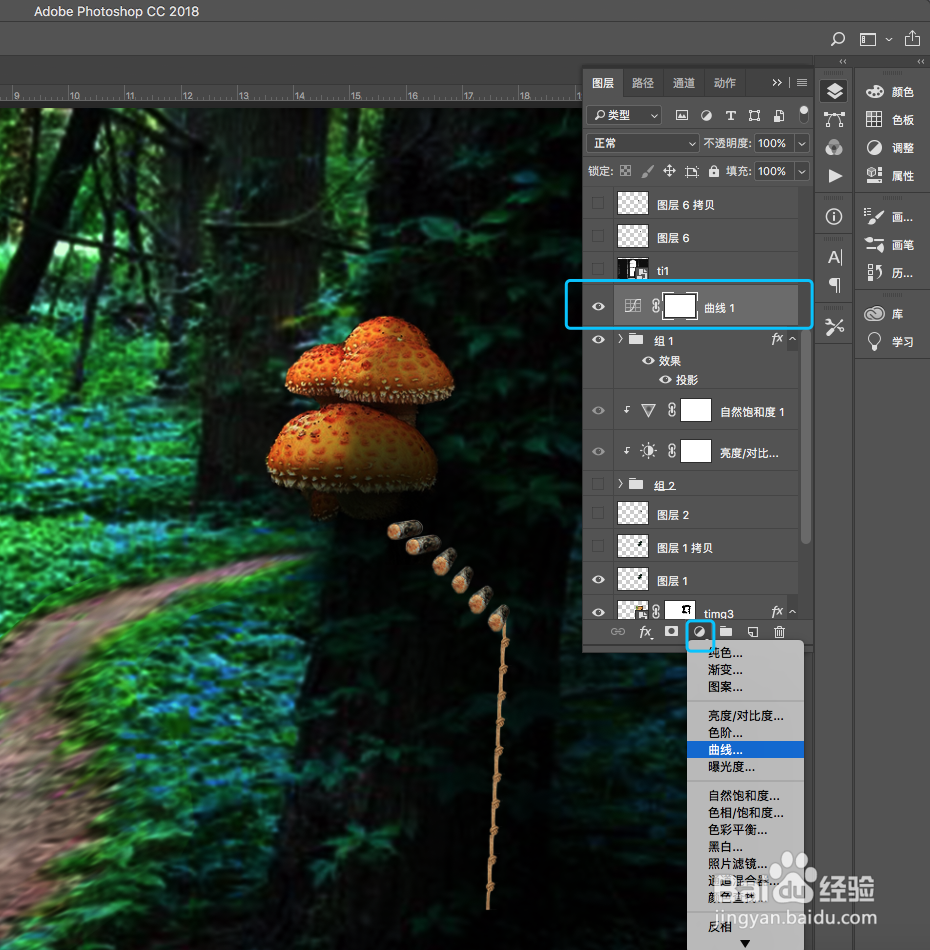The height and width of the screenshot is (950, 930).
Task: Open Info panel icon in dock
Action: [834, 216]
